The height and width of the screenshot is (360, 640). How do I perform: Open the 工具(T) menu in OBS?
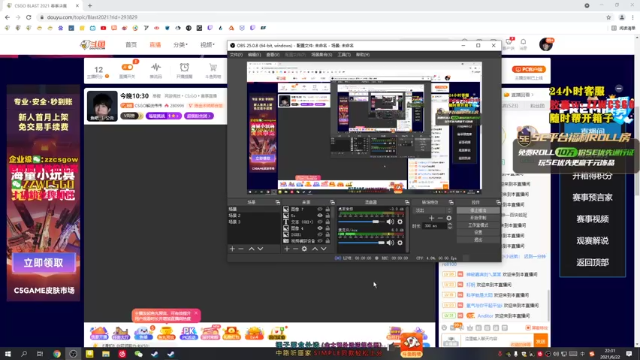point(344,54)
